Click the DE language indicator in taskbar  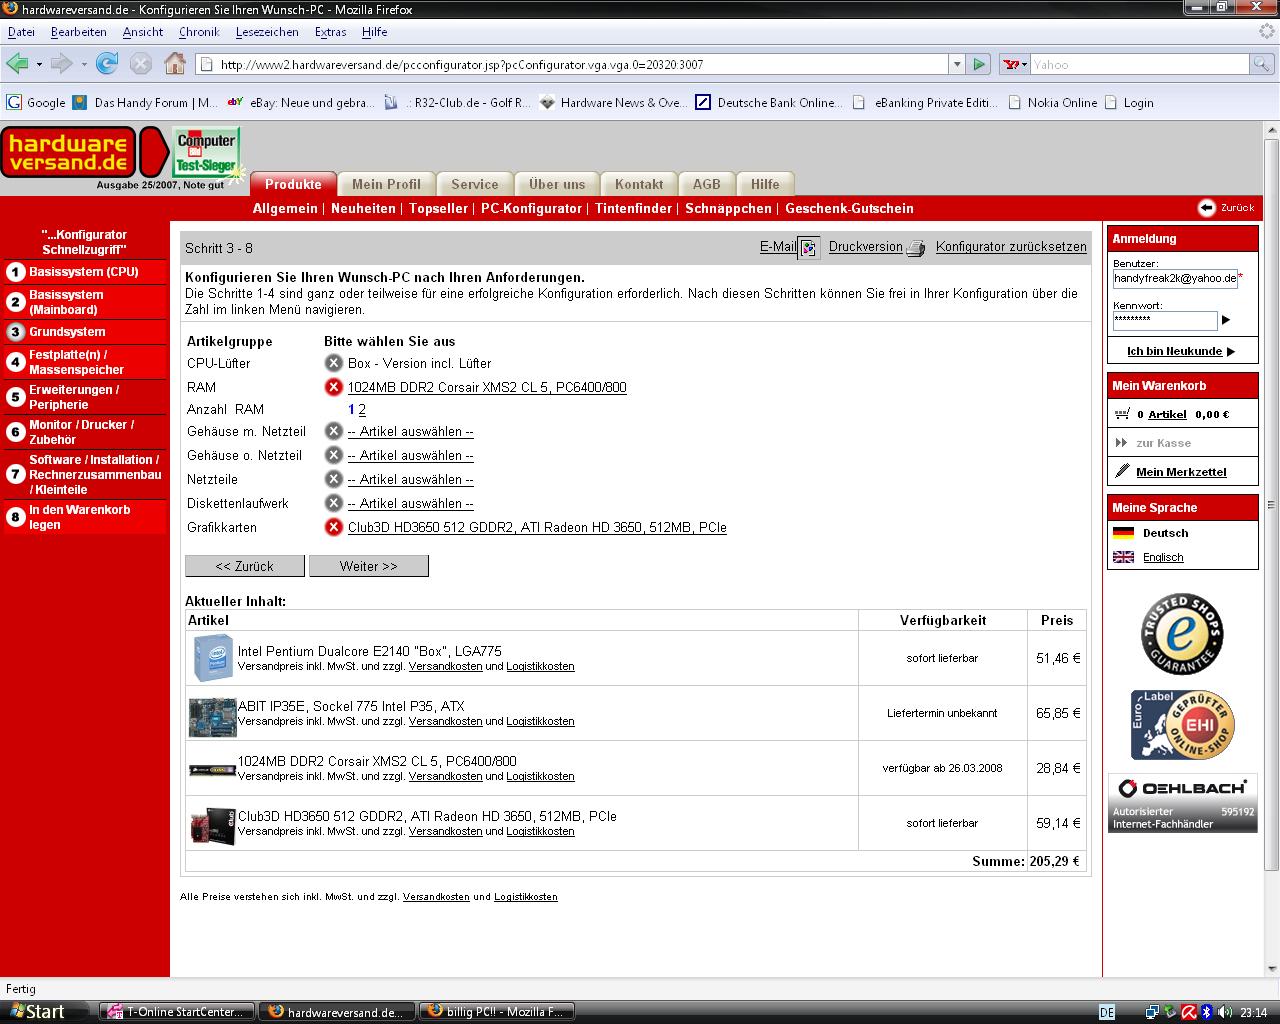tap(1107, 1012)
